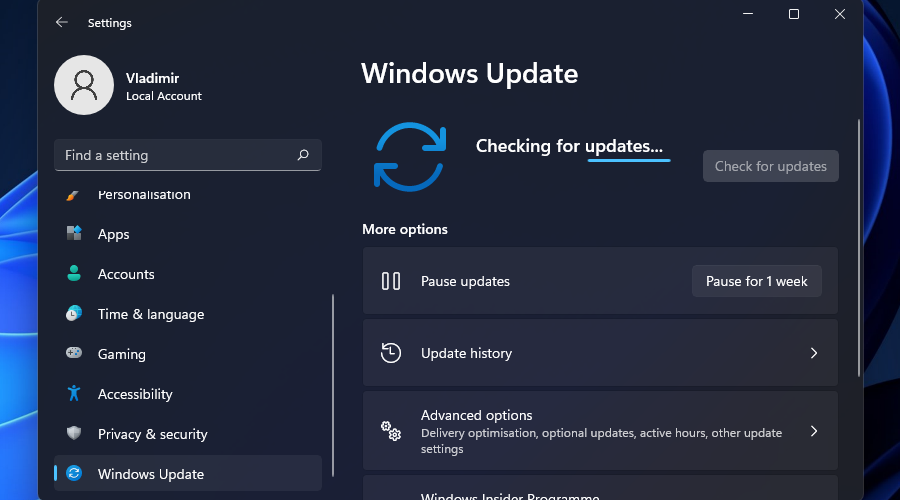The height and width of the screenshot is (500, 900).
Task: Click the Vladimir user avatar
Action: coord(84,85)
